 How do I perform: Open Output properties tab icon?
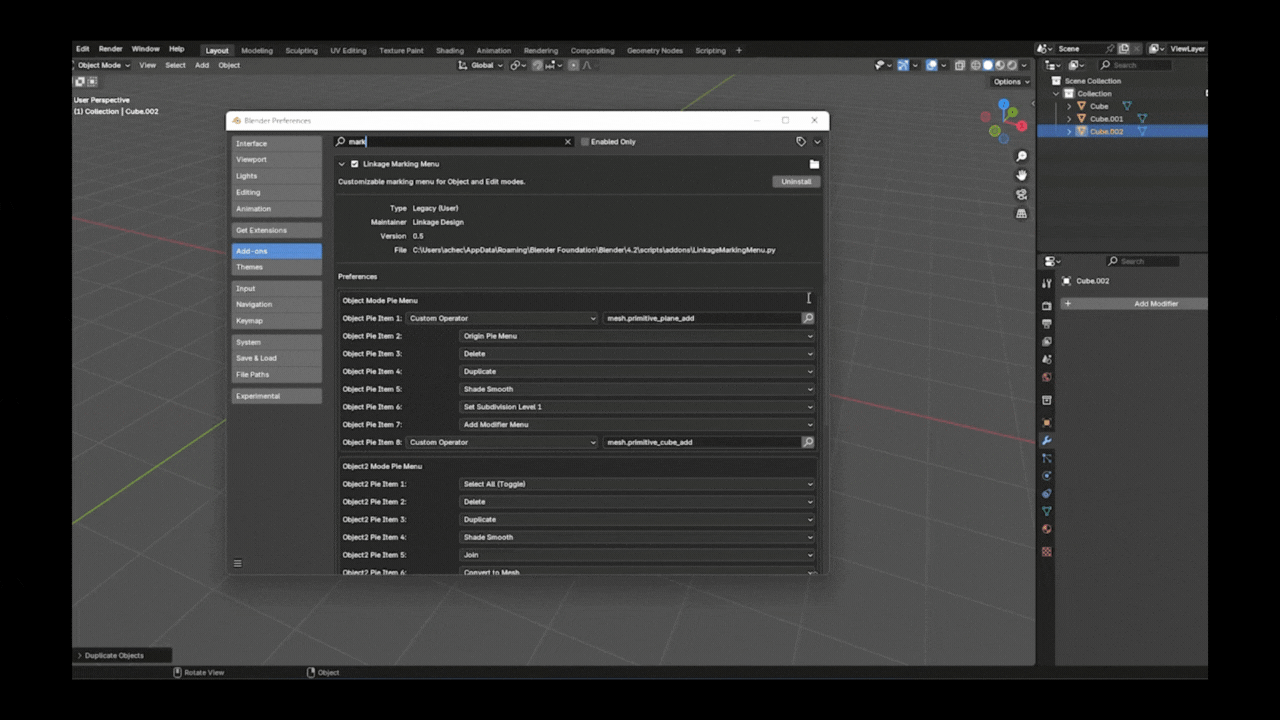click(x=1047, y=324)
